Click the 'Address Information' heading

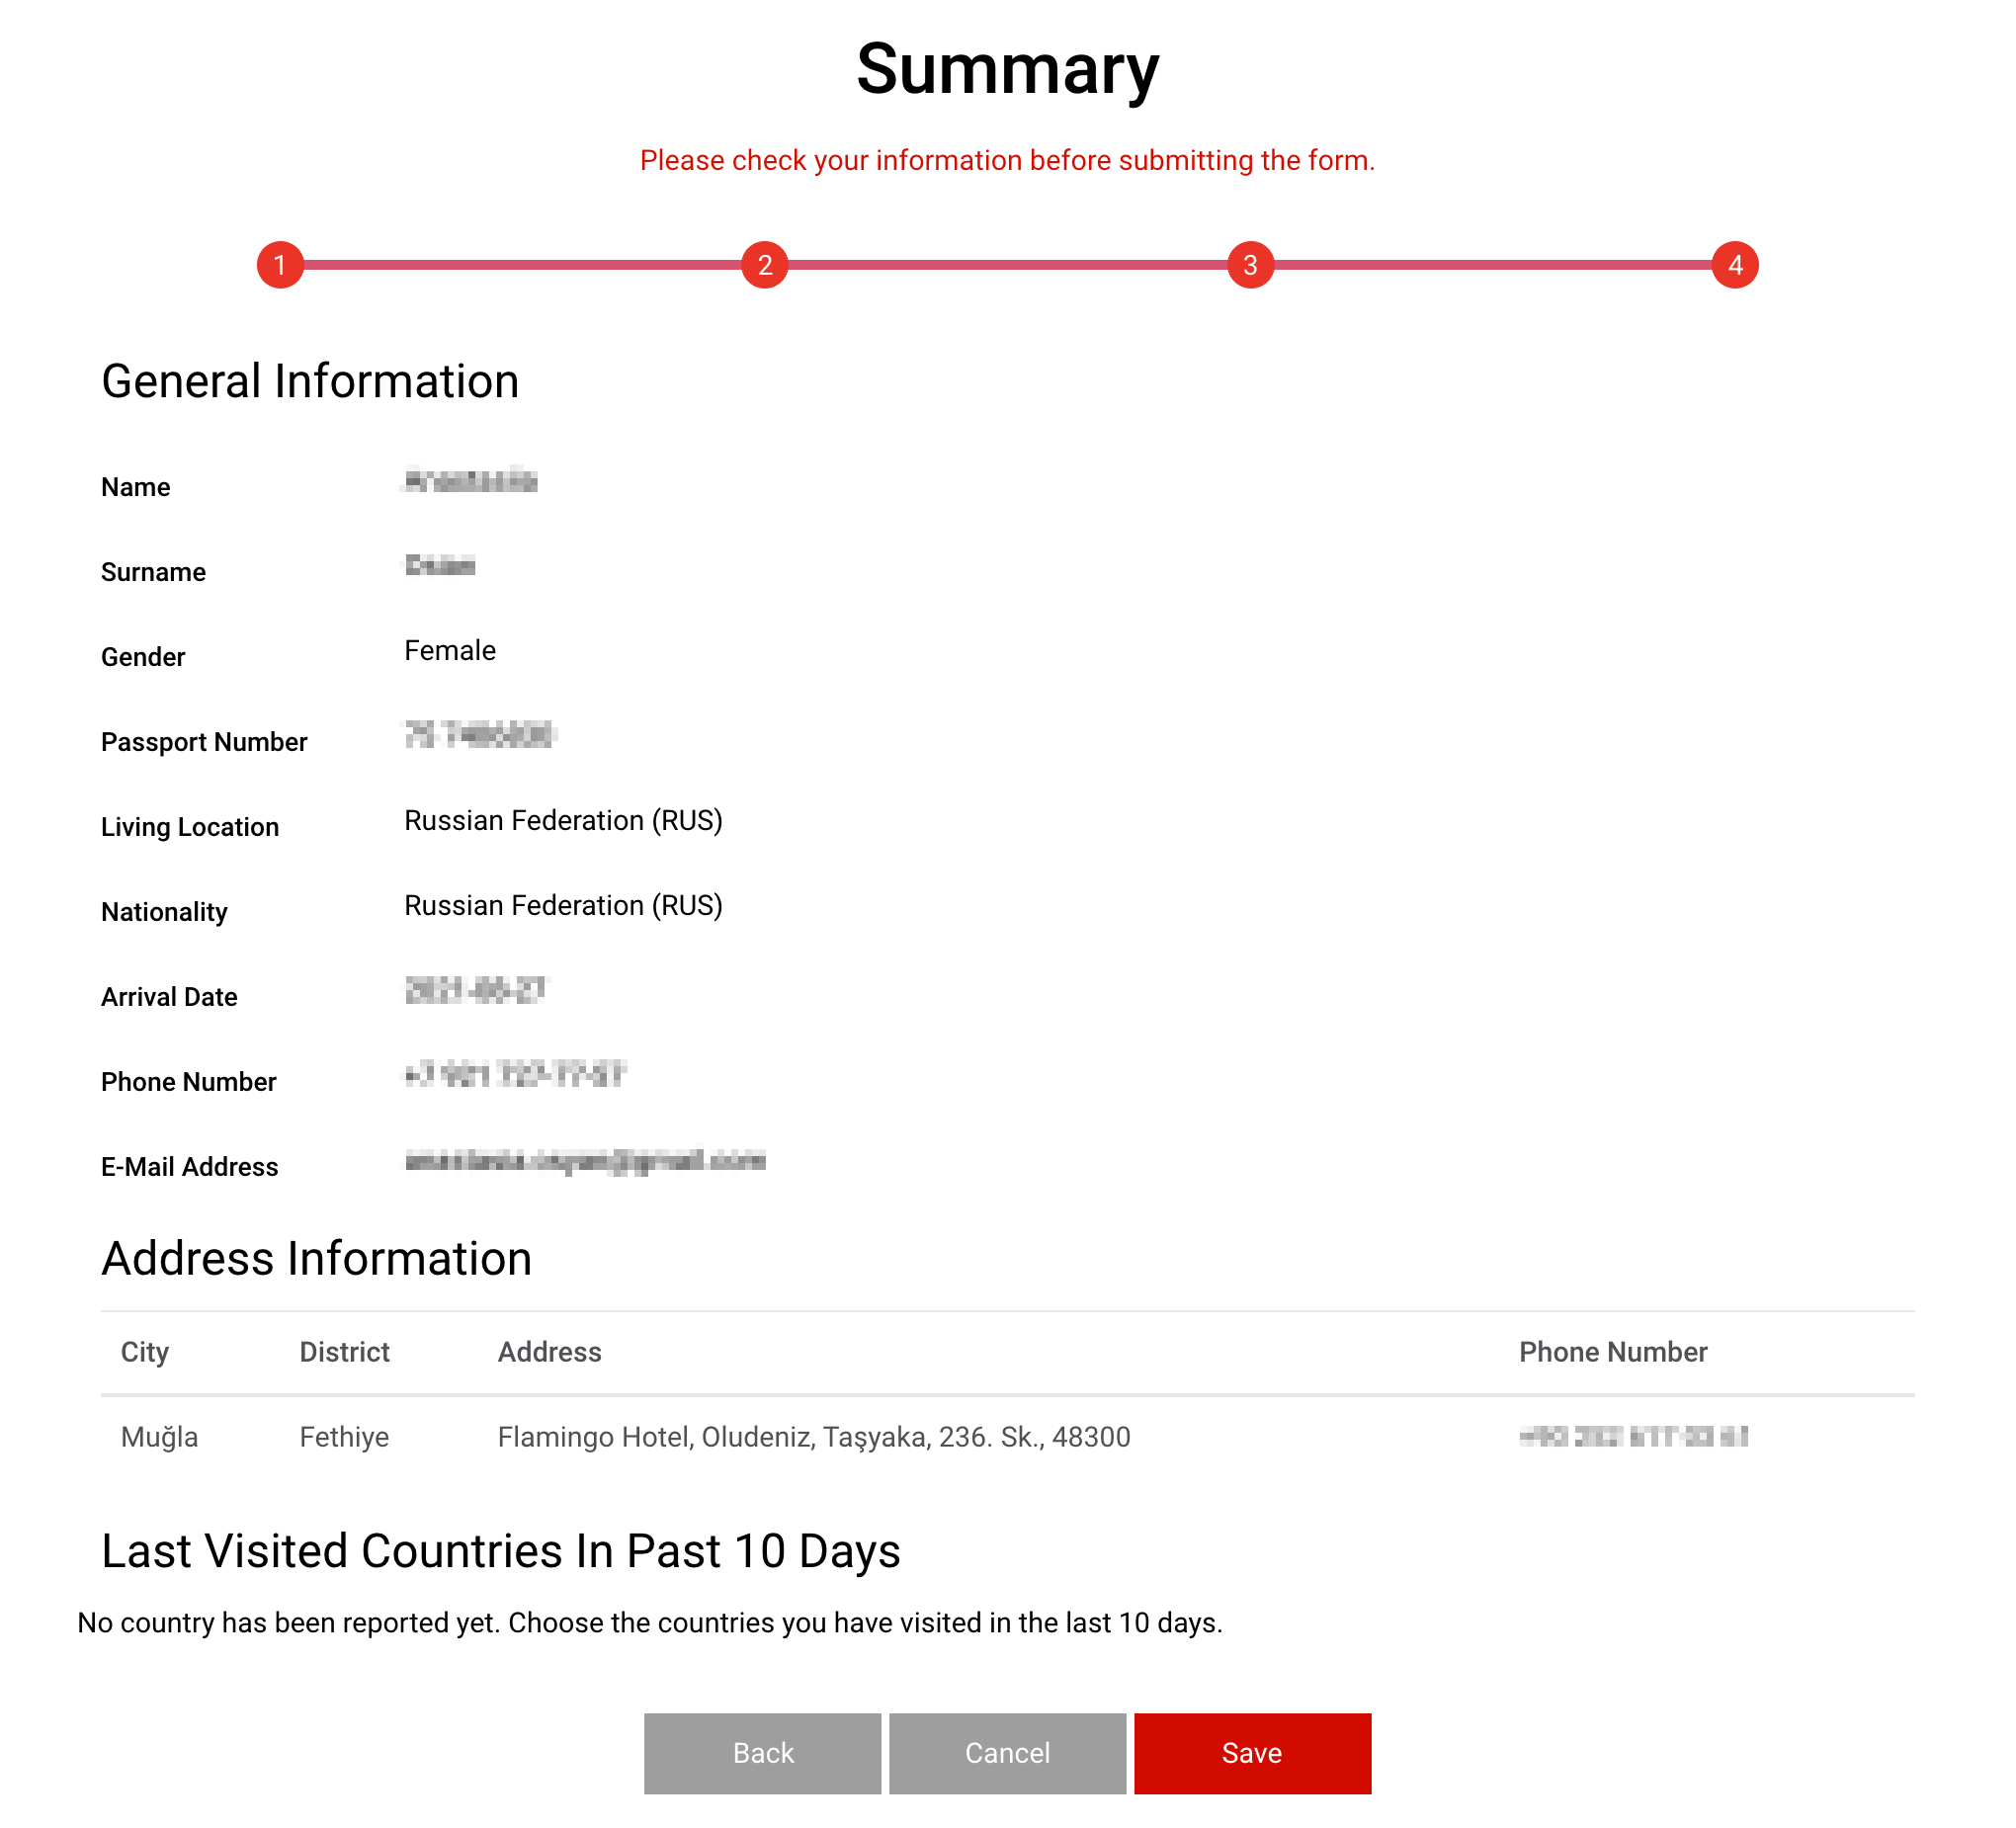click(x=317, y=1259)
